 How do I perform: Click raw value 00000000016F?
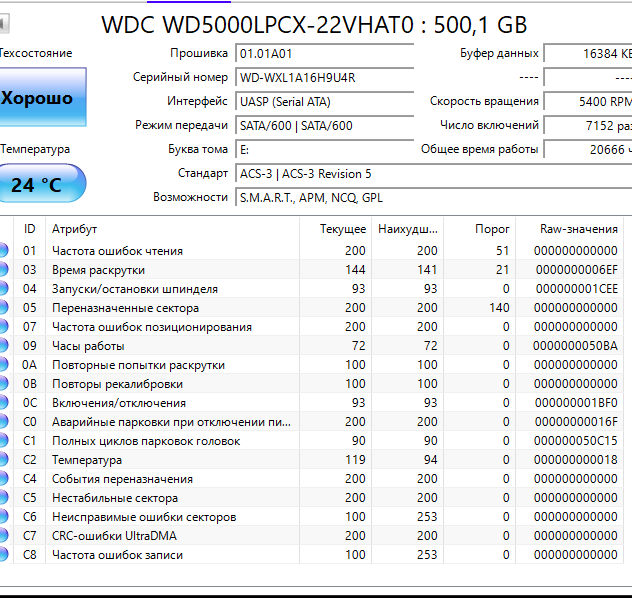tap(576, 422)
